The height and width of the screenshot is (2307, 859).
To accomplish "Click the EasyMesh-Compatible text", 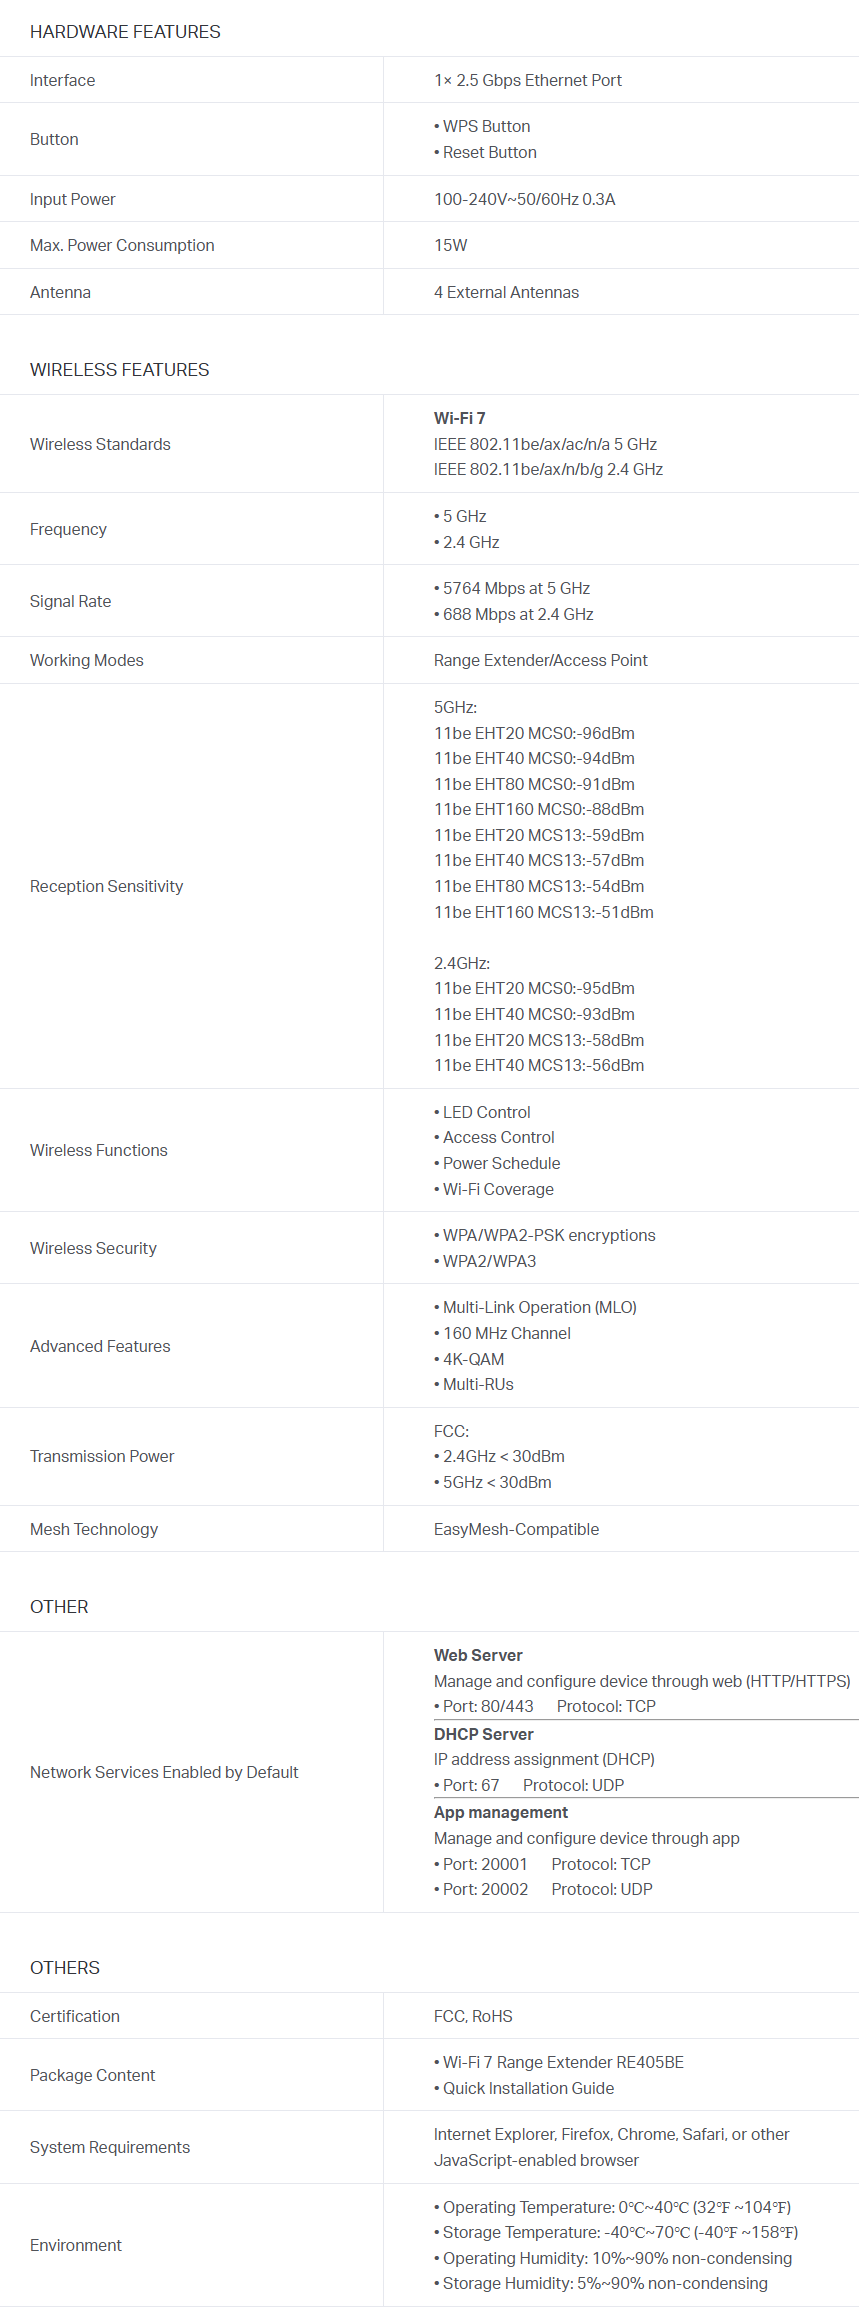I will (x=516, y=1529).
